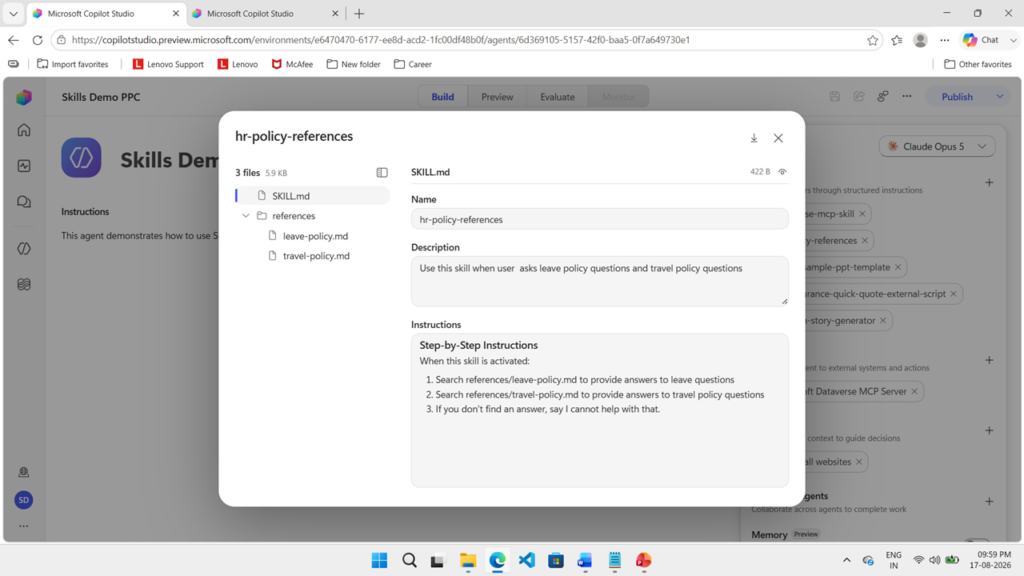Remove the ample-ppt-template chip
Screen dimensions: 1024x576
click(898, 267)
